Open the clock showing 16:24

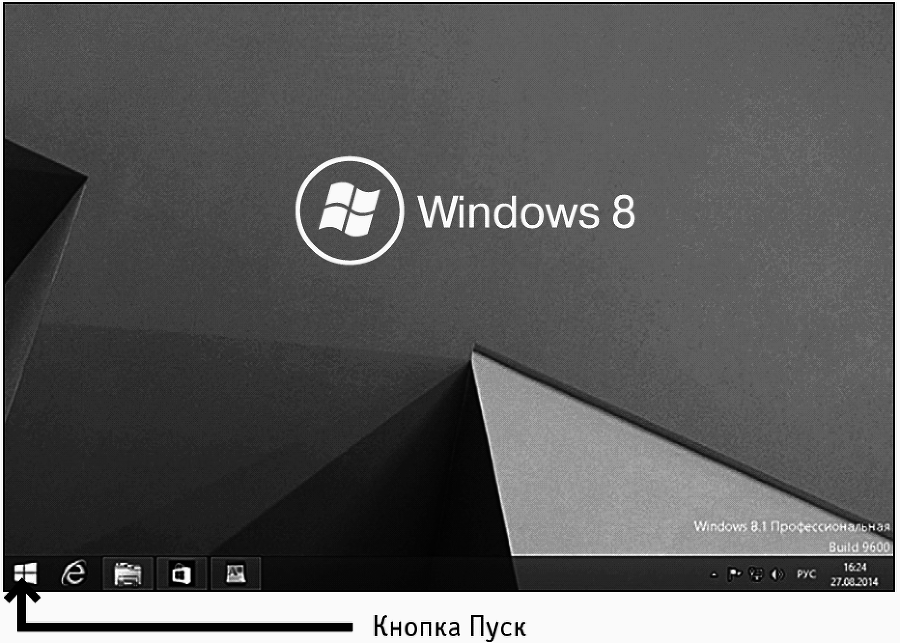coord(855,574)
